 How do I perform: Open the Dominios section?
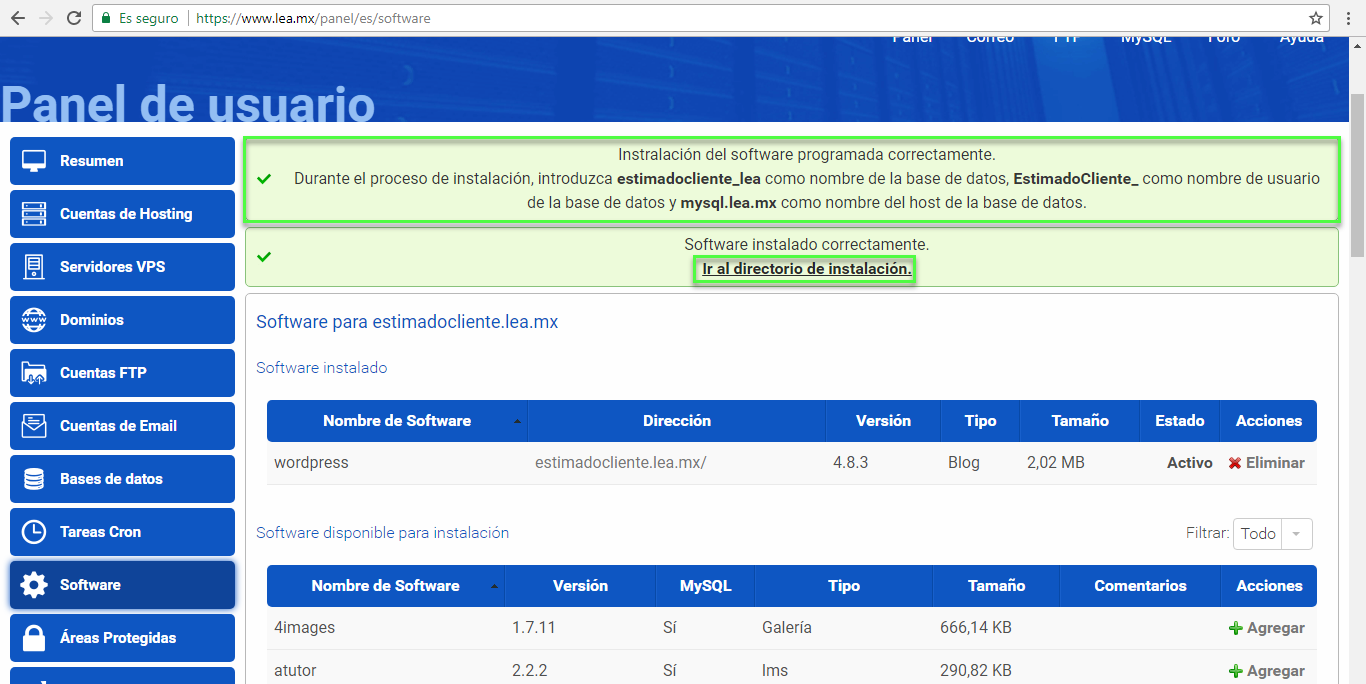122,320
